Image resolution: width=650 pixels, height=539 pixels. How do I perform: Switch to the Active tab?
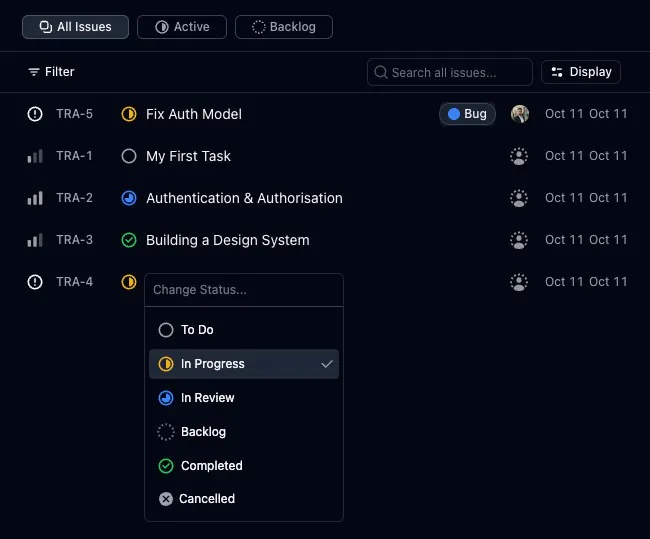[182, 27]
